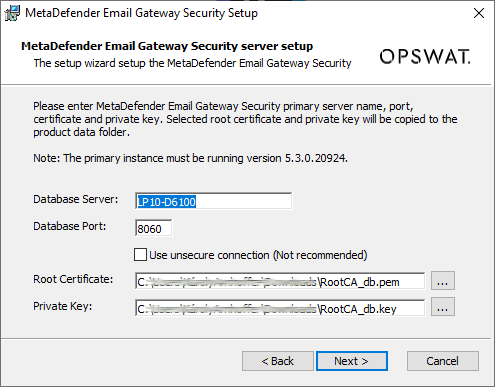Click the version 5.3.0.20924 note text
495x387 pixels.
point(190,158)
